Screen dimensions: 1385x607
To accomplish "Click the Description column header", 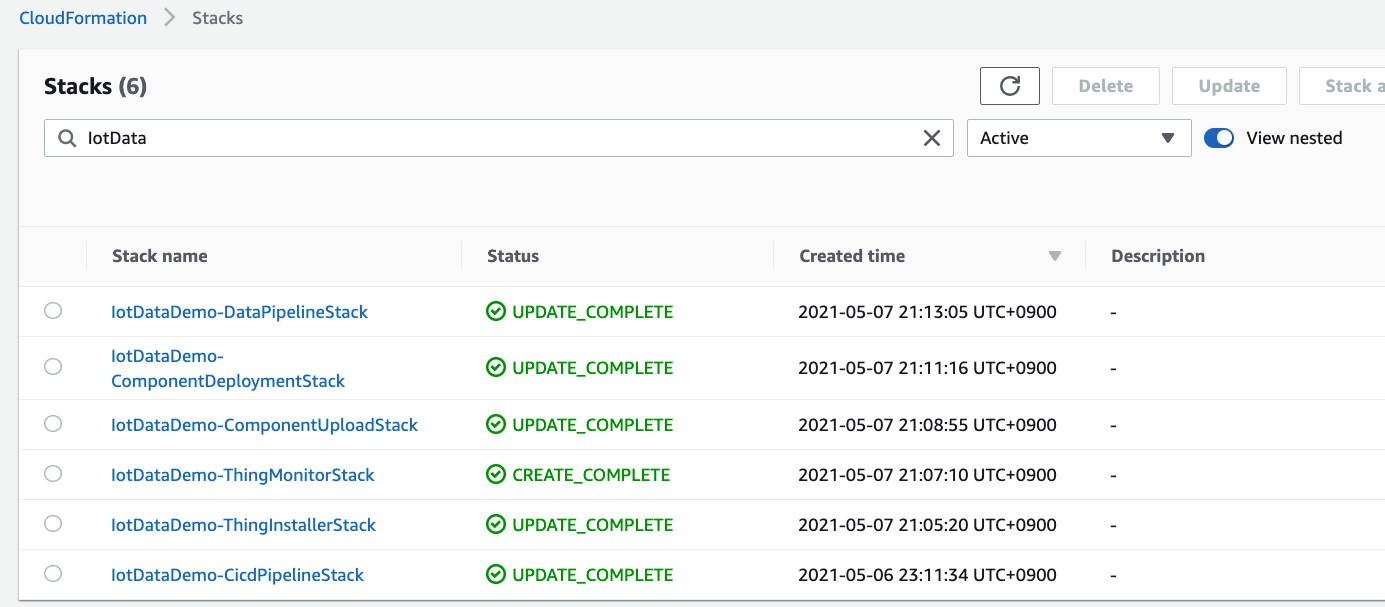I will 1158,256.
